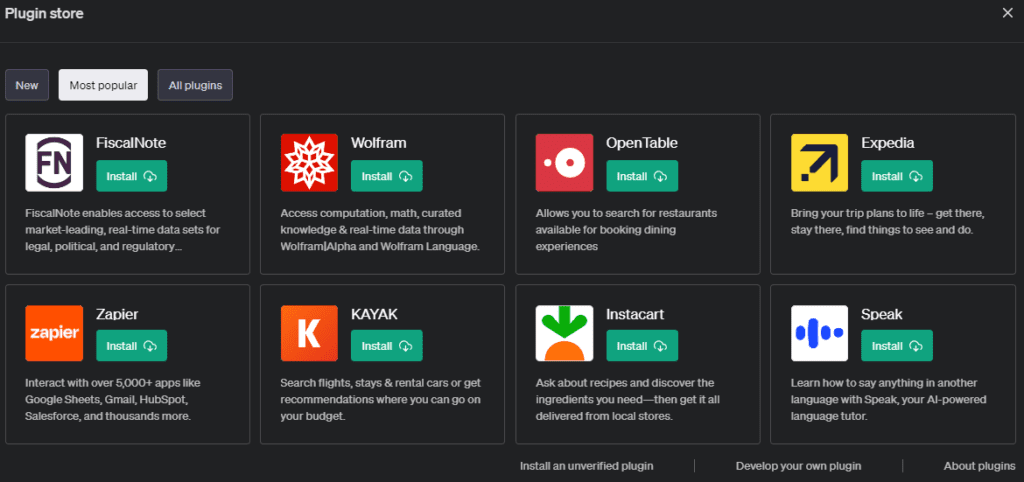Click the OpenTable description about restaurants
This screenshot has height=482, width=1024.
tap(626, 230)
